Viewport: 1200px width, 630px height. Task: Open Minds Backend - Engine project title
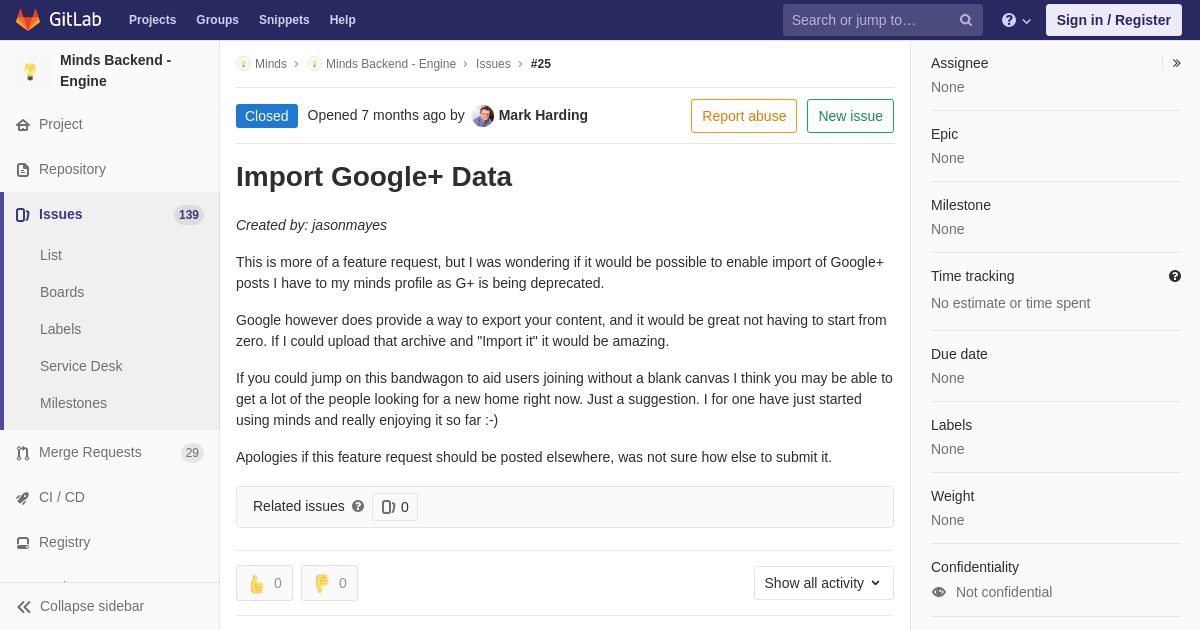[x=115, y=70]
